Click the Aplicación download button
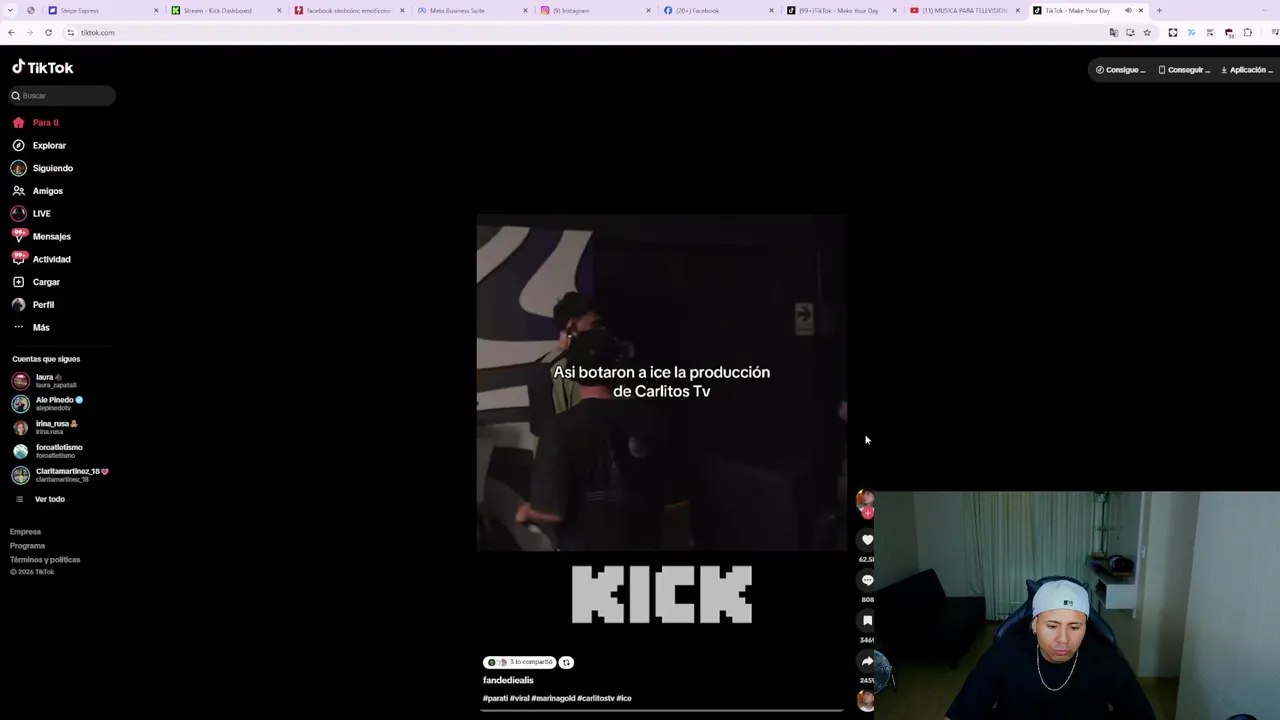 (1246, 70)
